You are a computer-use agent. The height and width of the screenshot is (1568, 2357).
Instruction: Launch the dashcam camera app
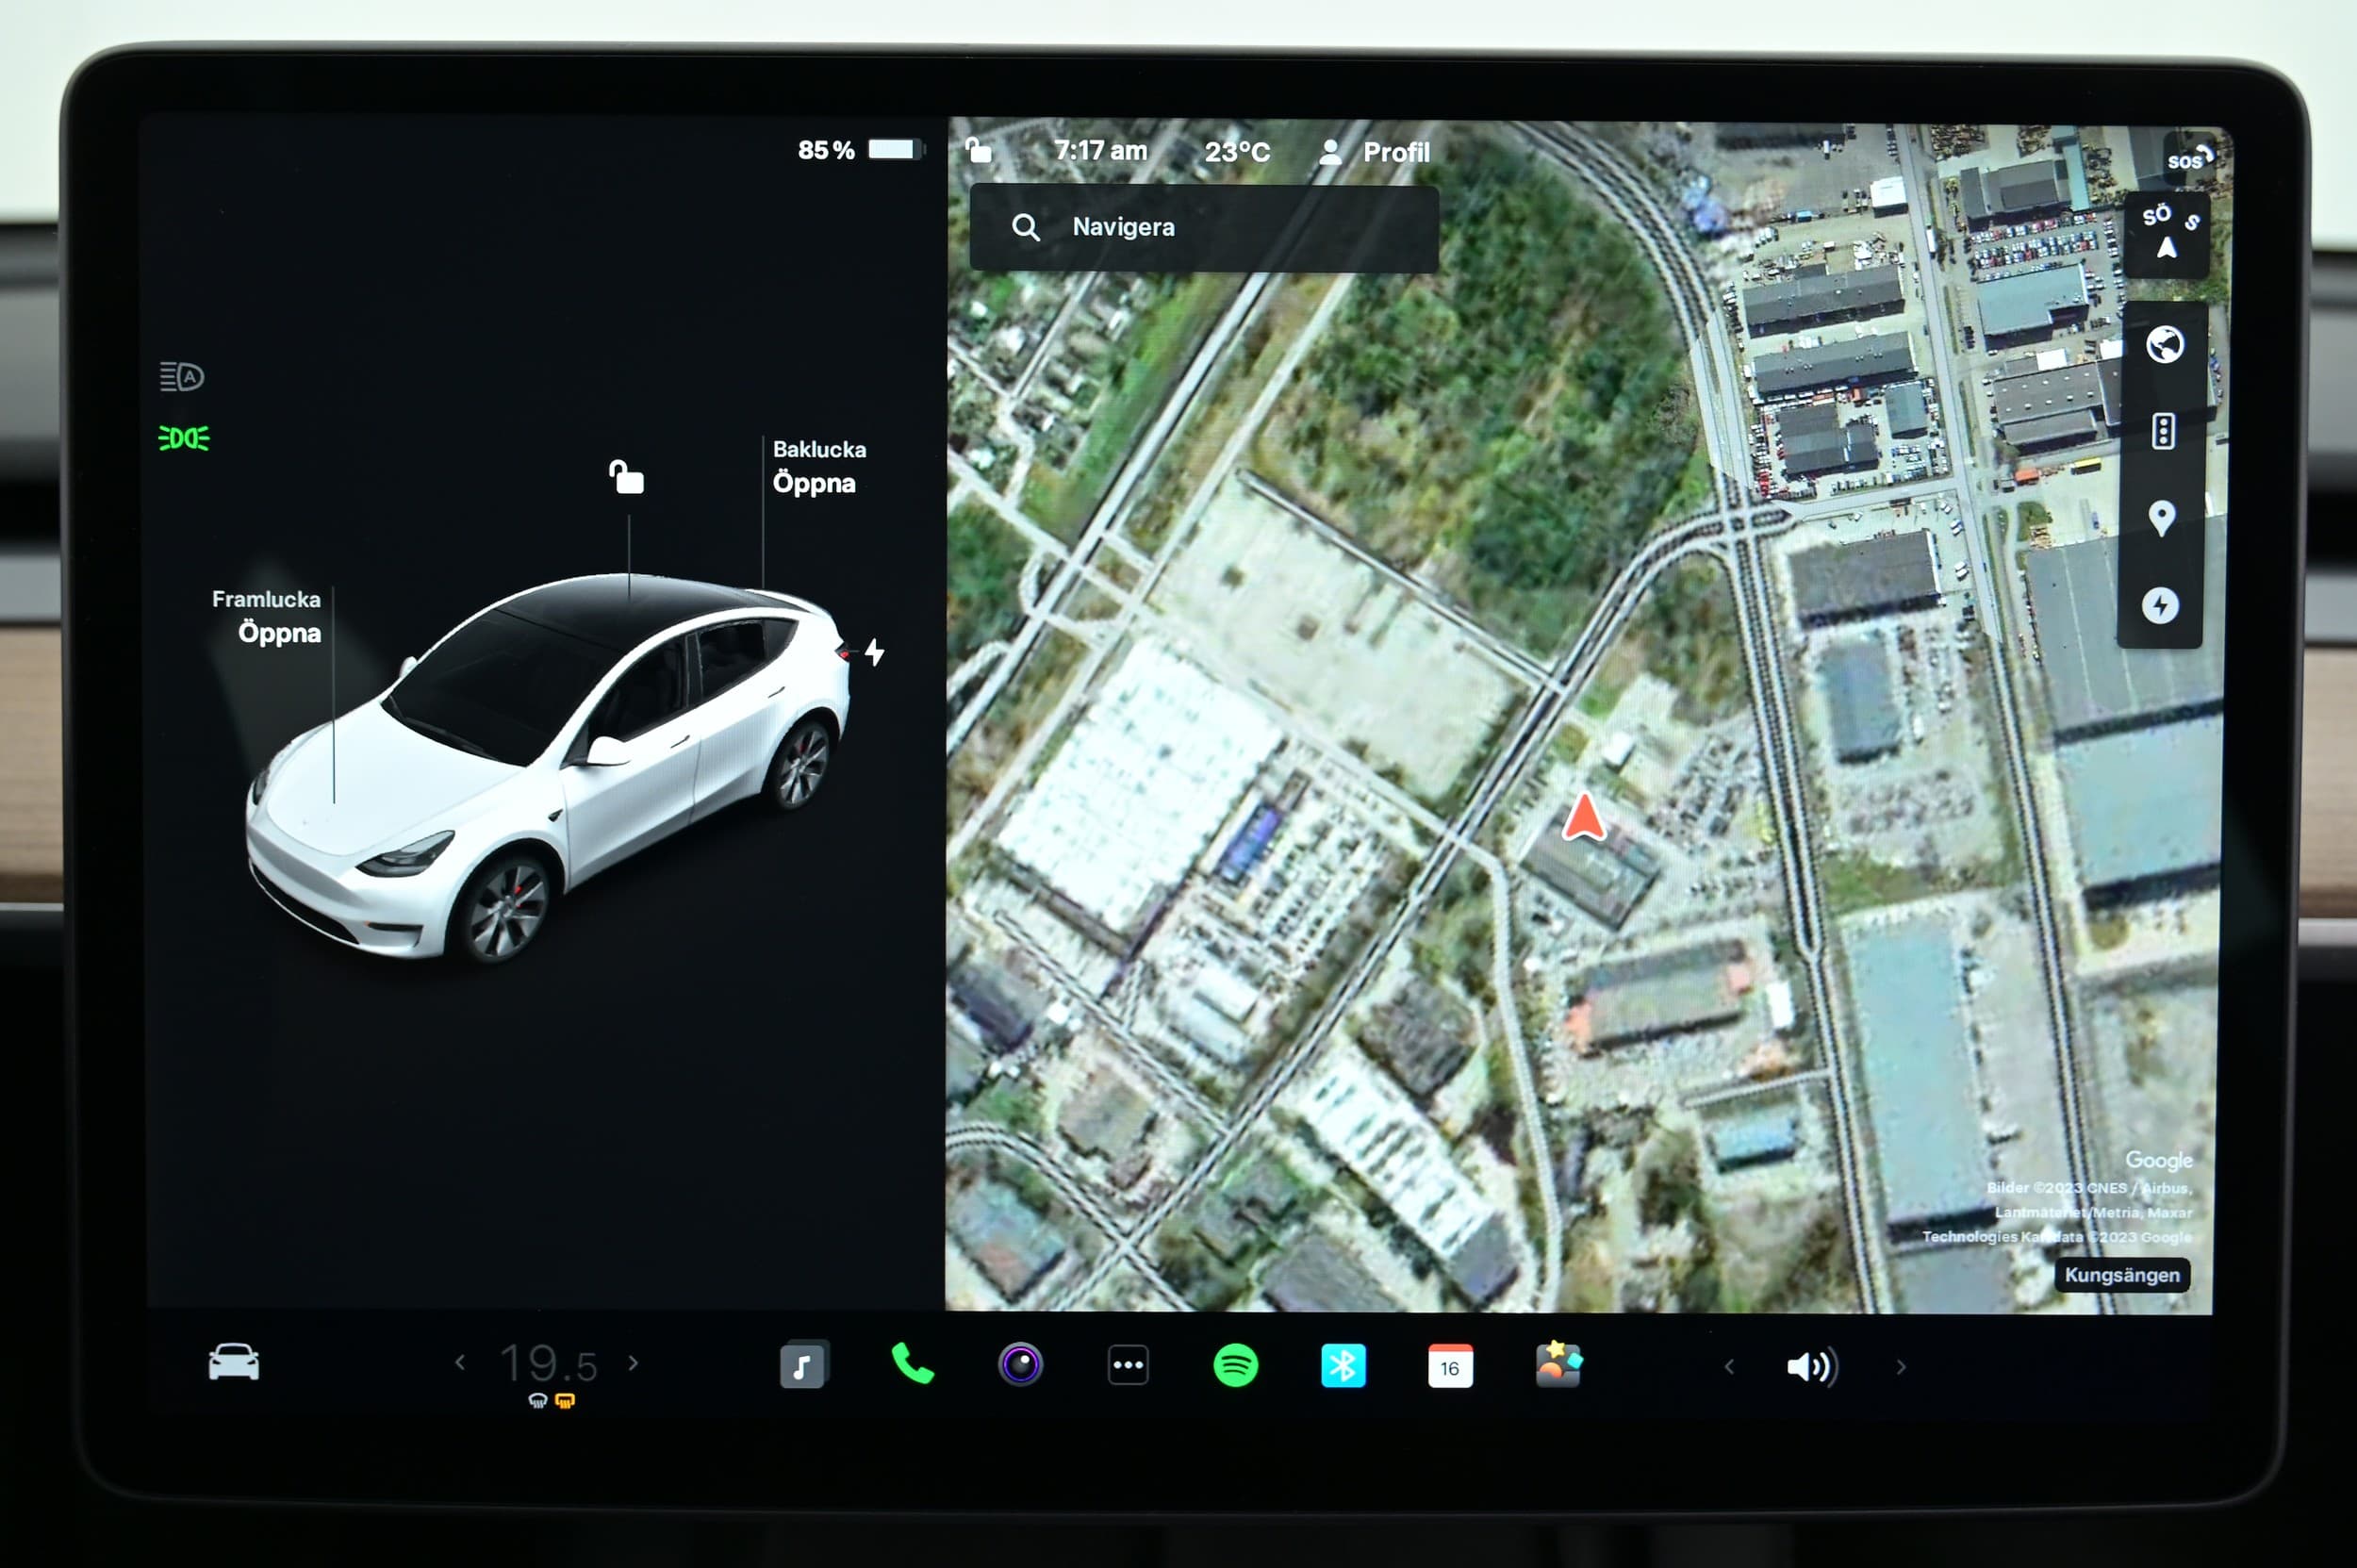pyautogui.click(x=1020, y=1365)
